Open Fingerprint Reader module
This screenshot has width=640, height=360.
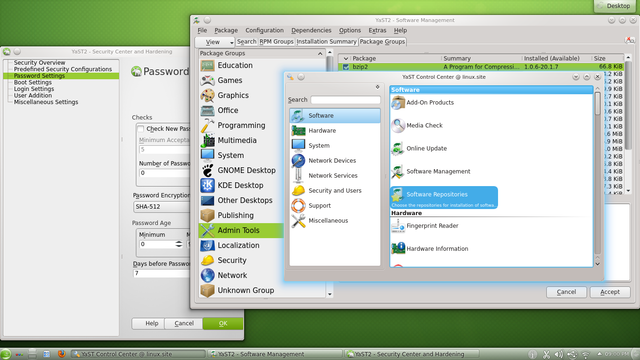pos(425,226)
